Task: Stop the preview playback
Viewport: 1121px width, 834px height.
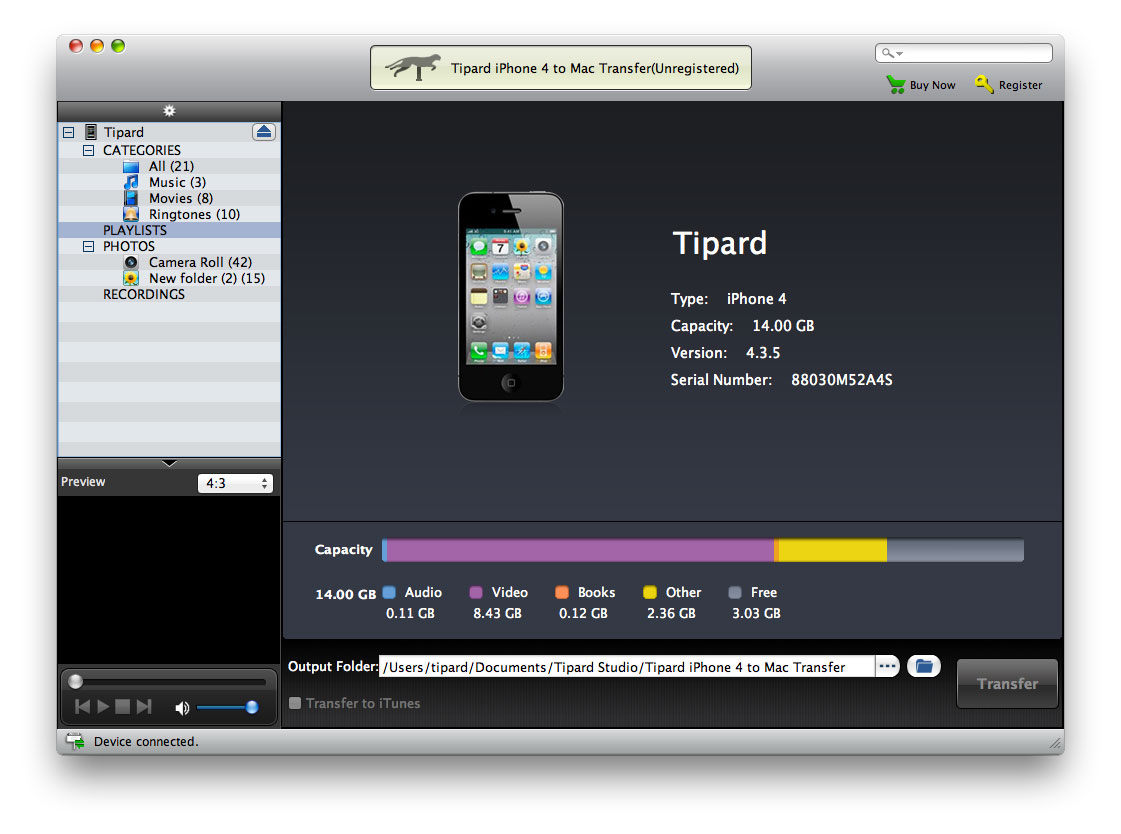Action: point(123,707)
